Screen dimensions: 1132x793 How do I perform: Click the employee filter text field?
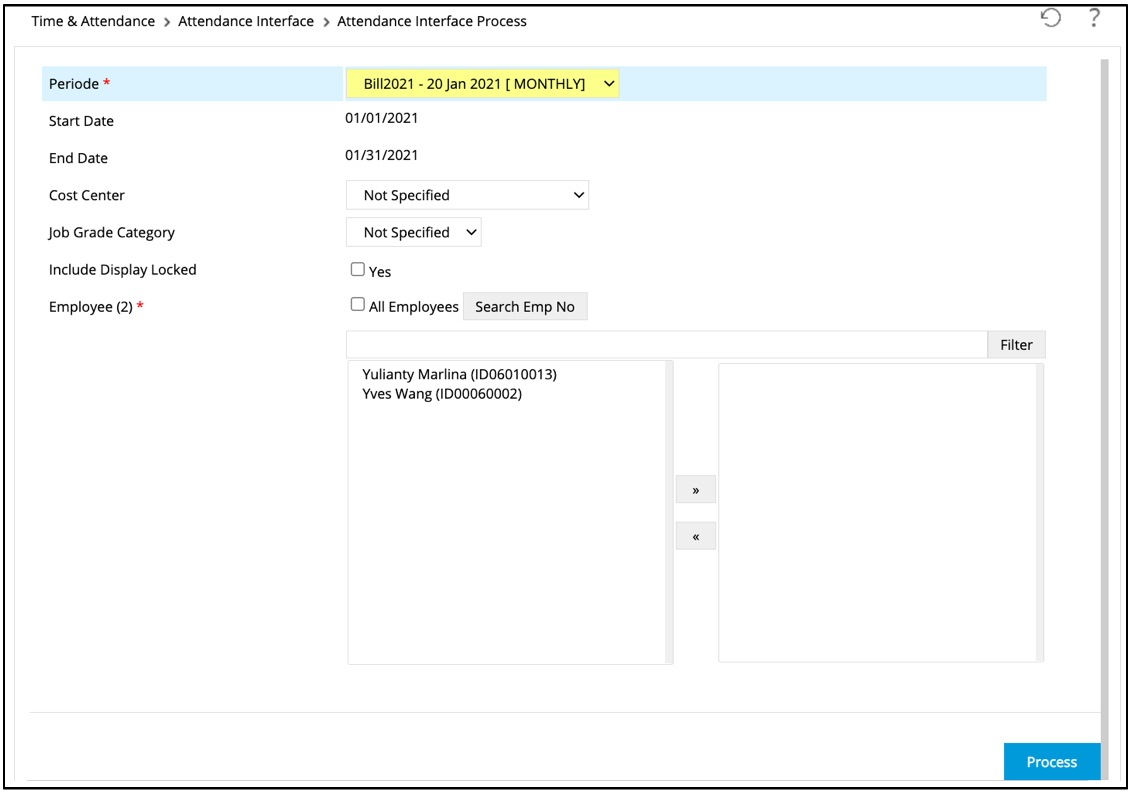(x=666, y=345)
